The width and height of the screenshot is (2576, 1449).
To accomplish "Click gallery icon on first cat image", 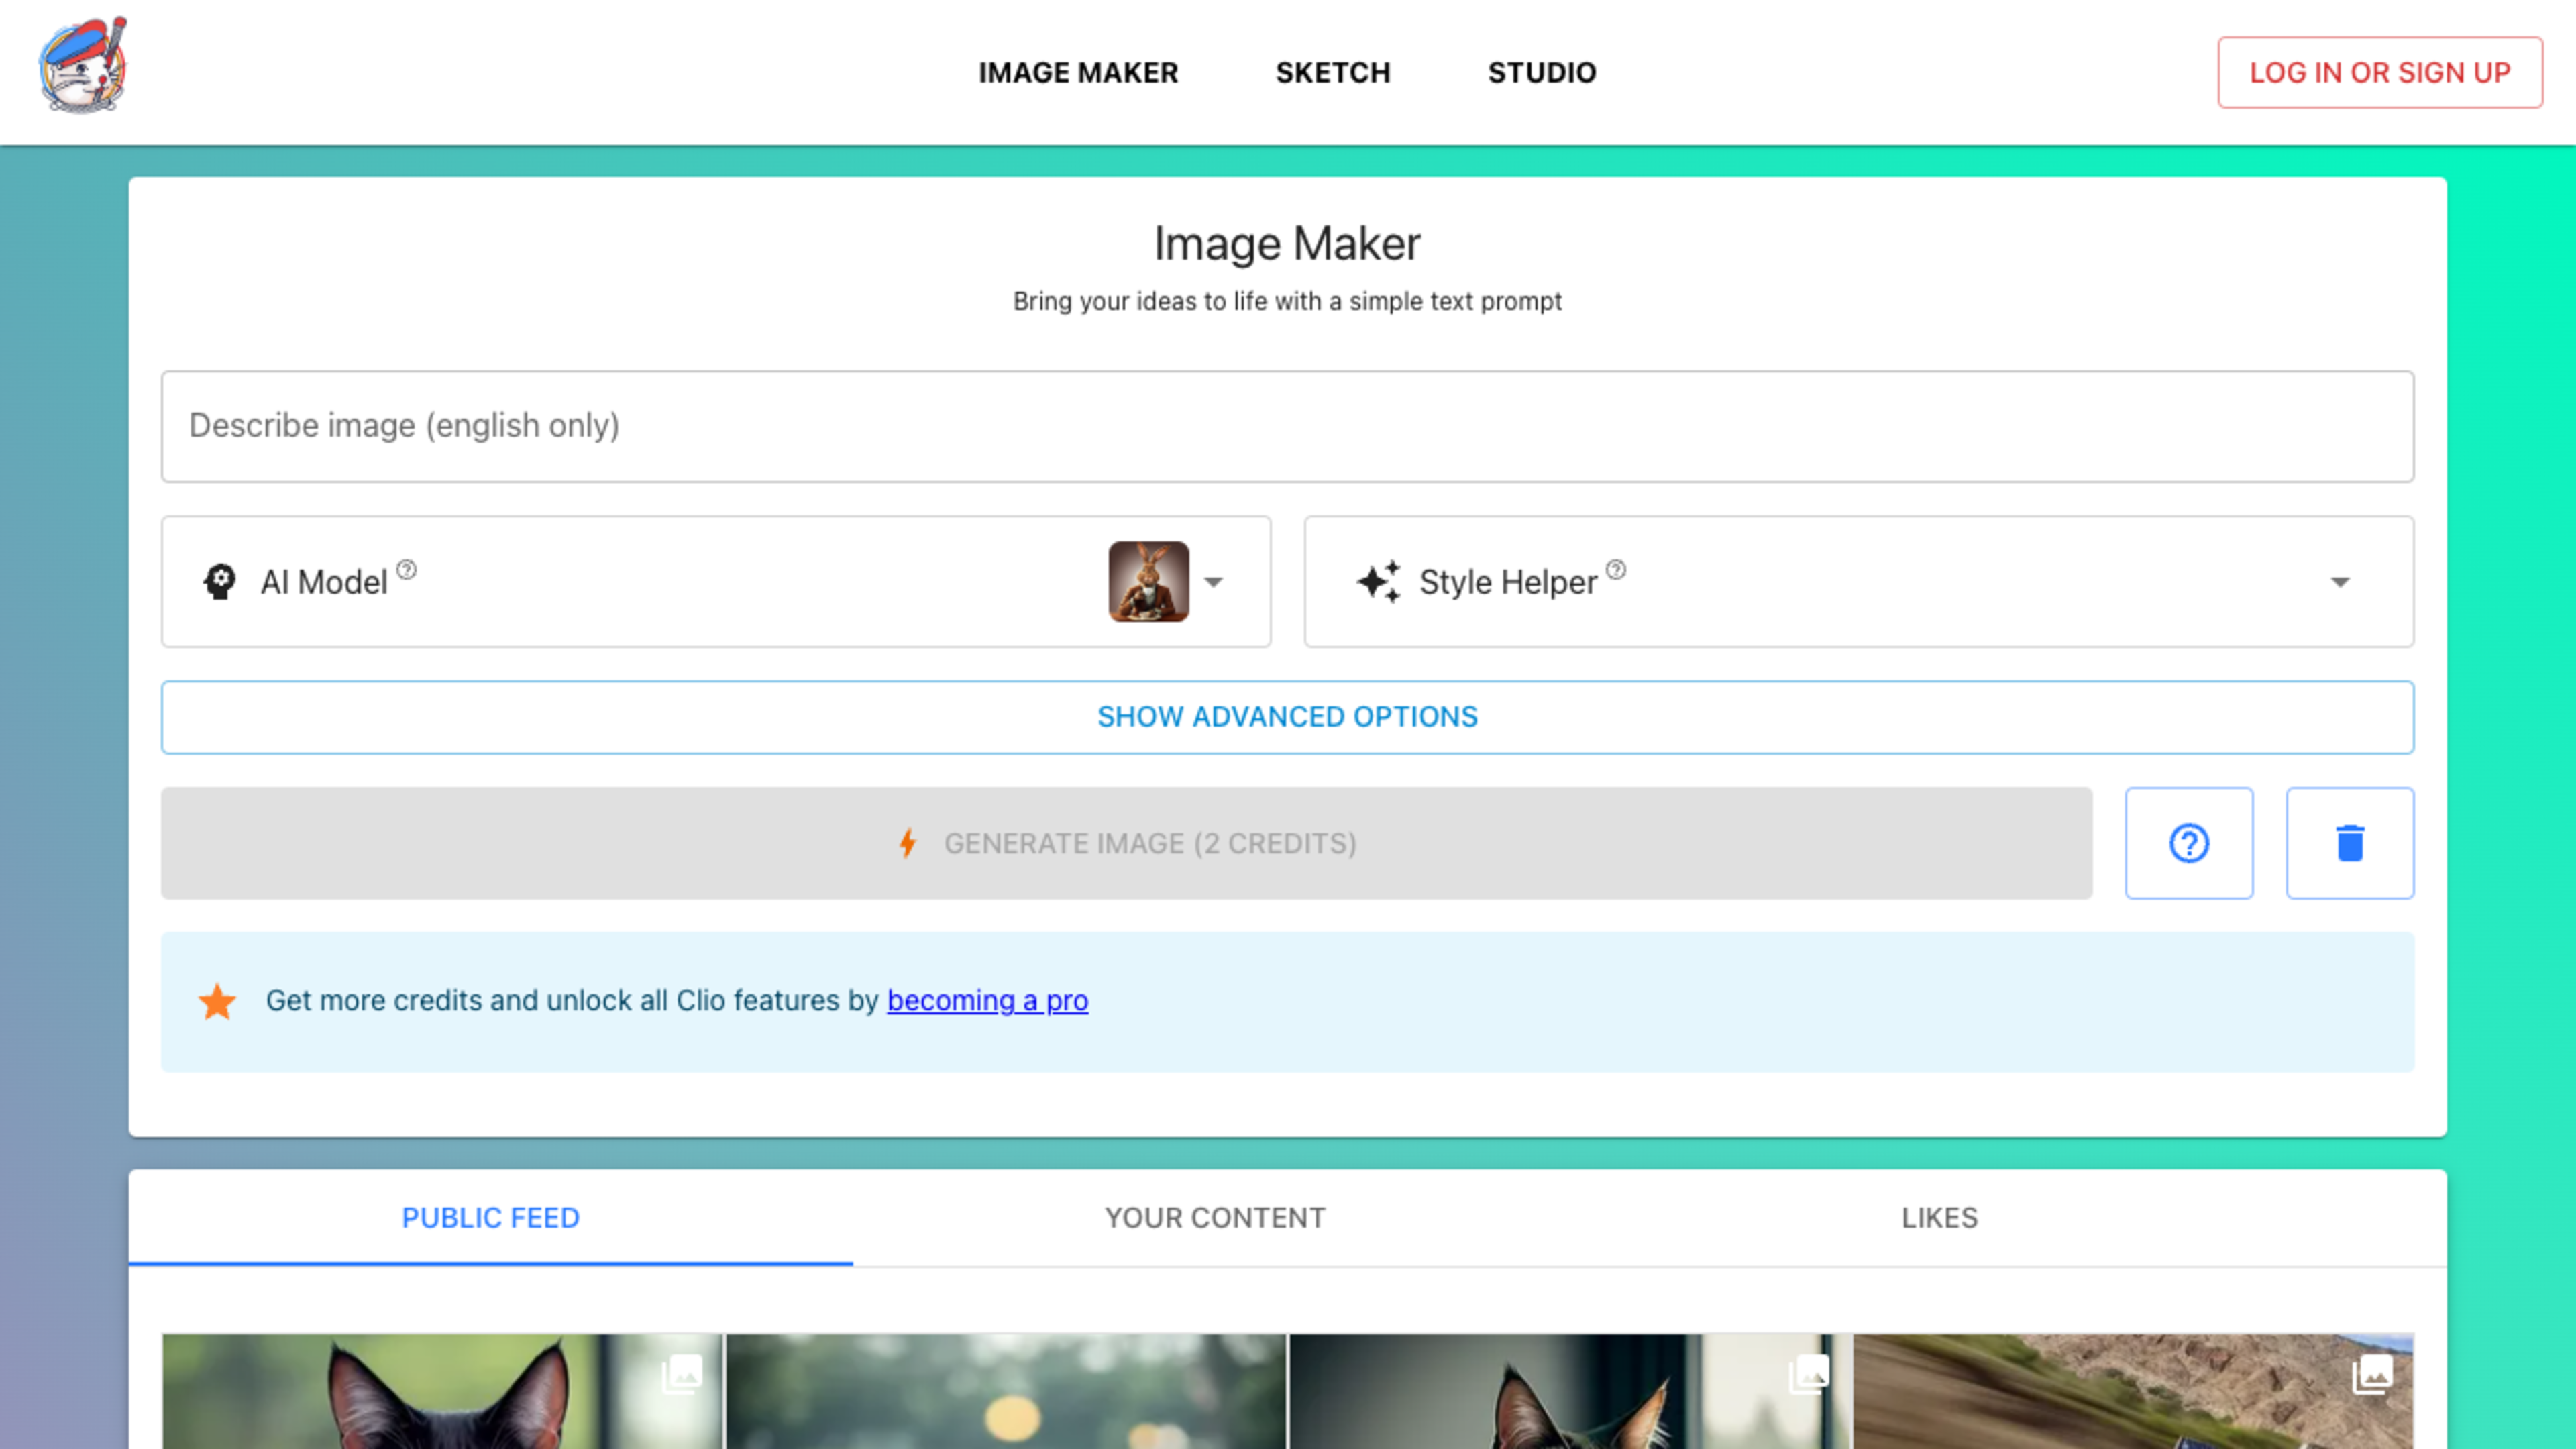I will 682,1374.
